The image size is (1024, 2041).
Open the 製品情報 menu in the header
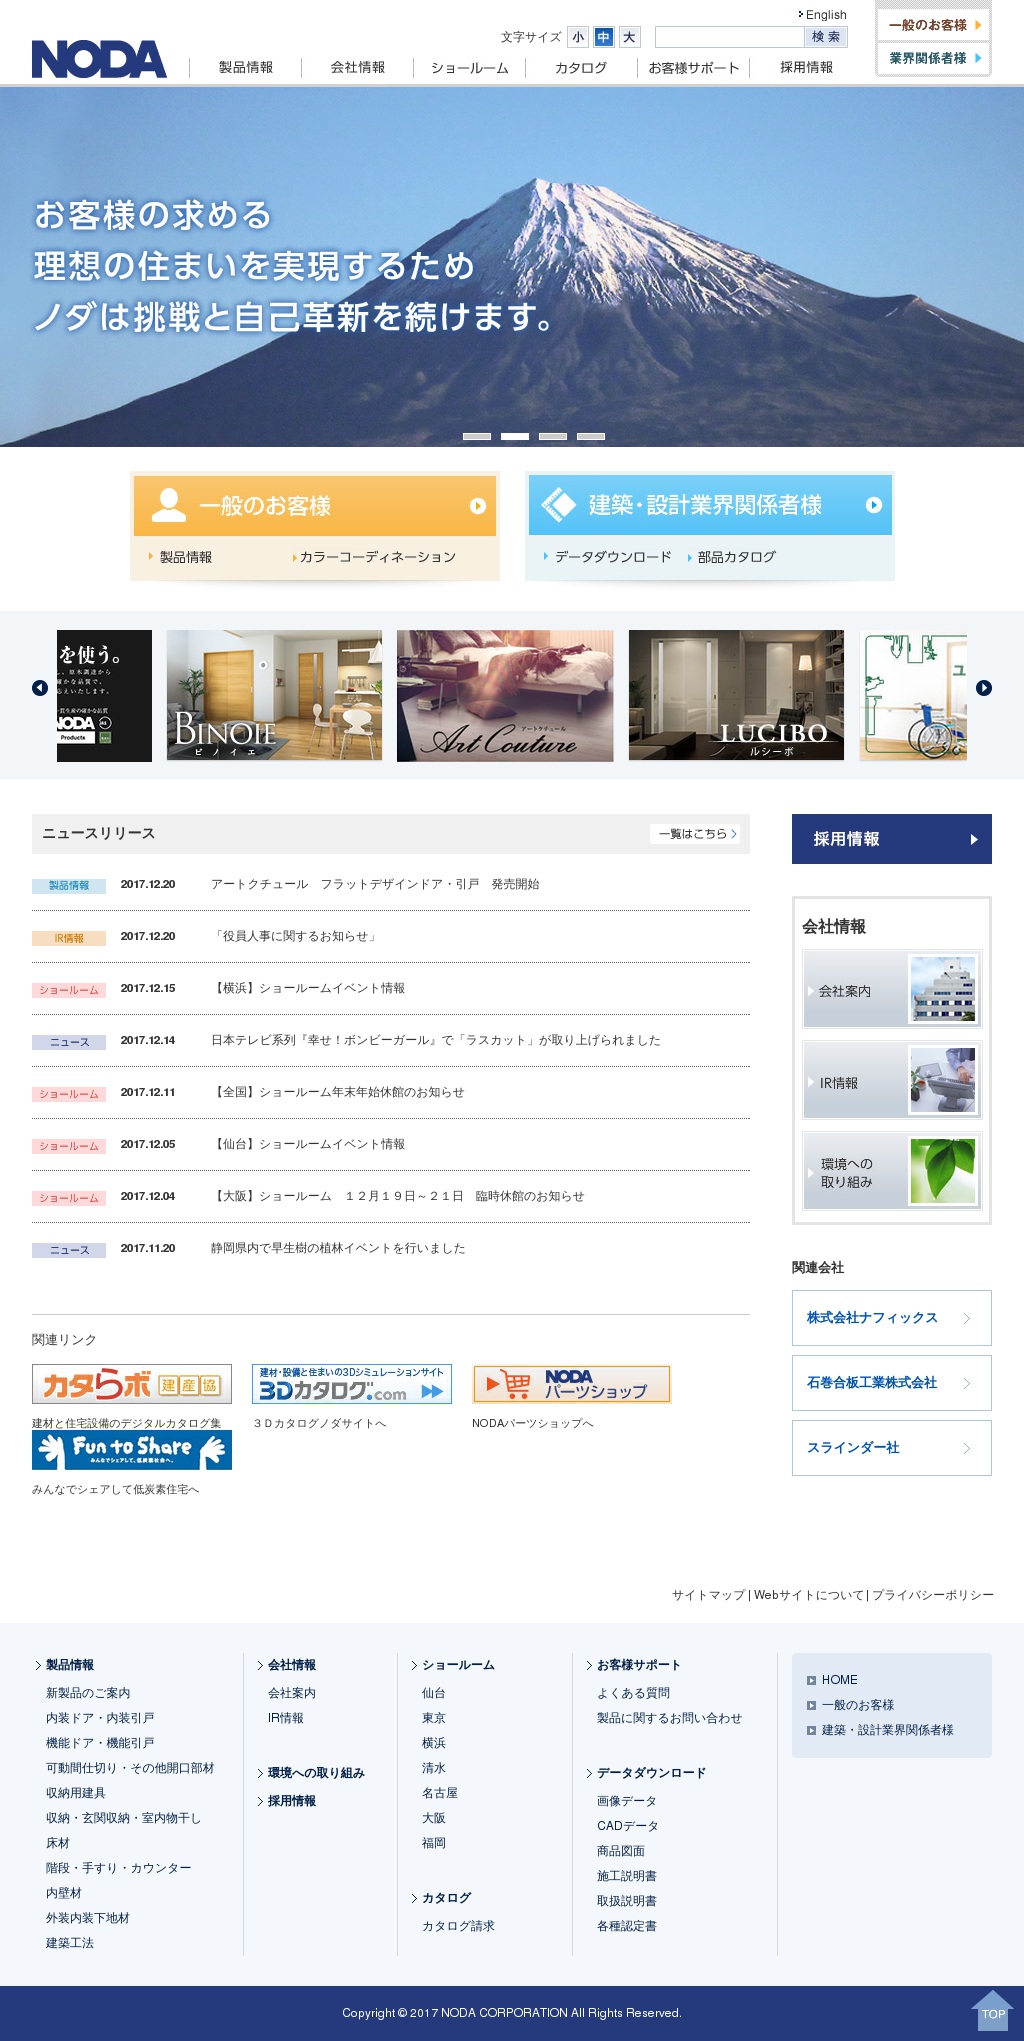pos(246,68)
